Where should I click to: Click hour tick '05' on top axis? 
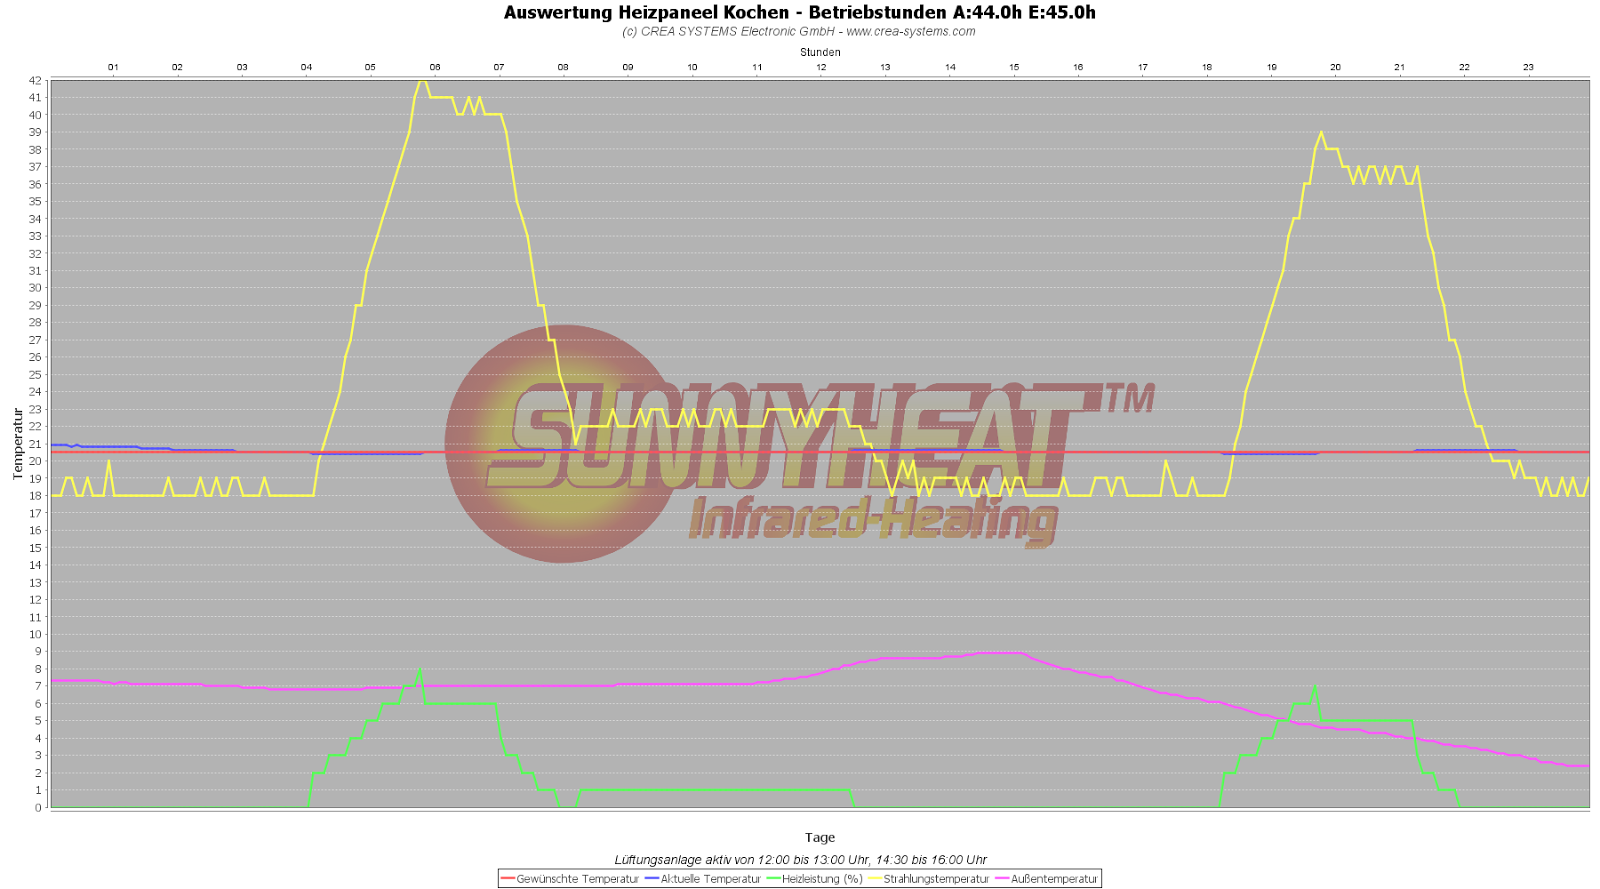[370, 67]
